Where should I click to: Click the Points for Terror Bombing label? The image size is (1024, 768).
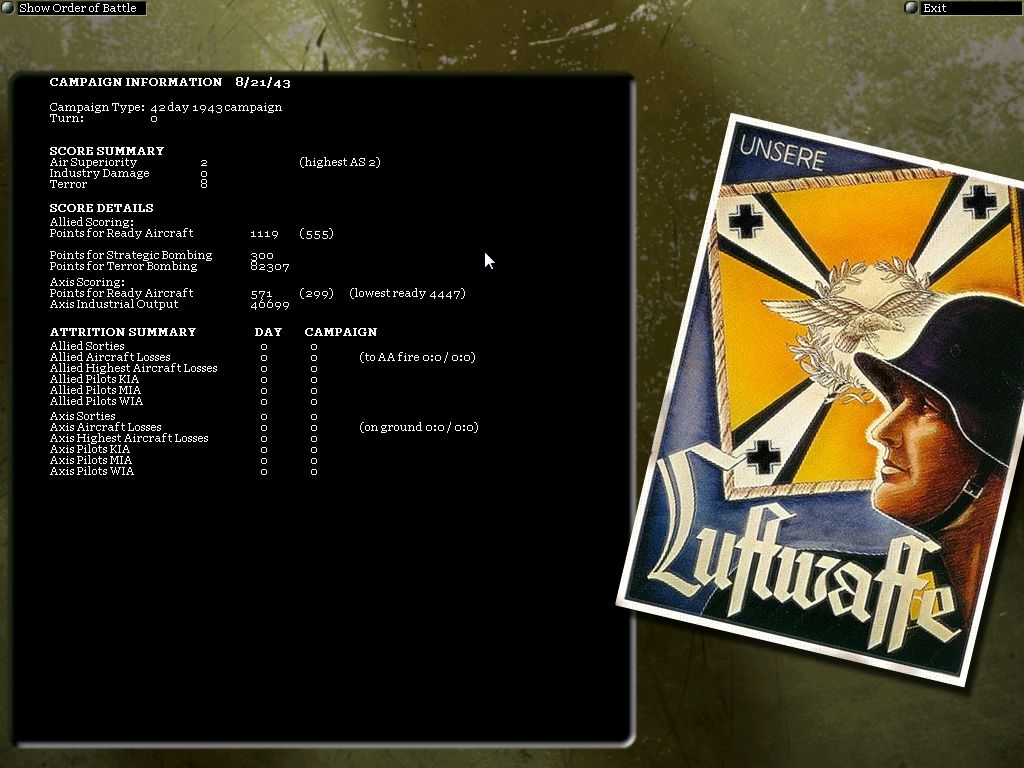[x=123, y=266]
